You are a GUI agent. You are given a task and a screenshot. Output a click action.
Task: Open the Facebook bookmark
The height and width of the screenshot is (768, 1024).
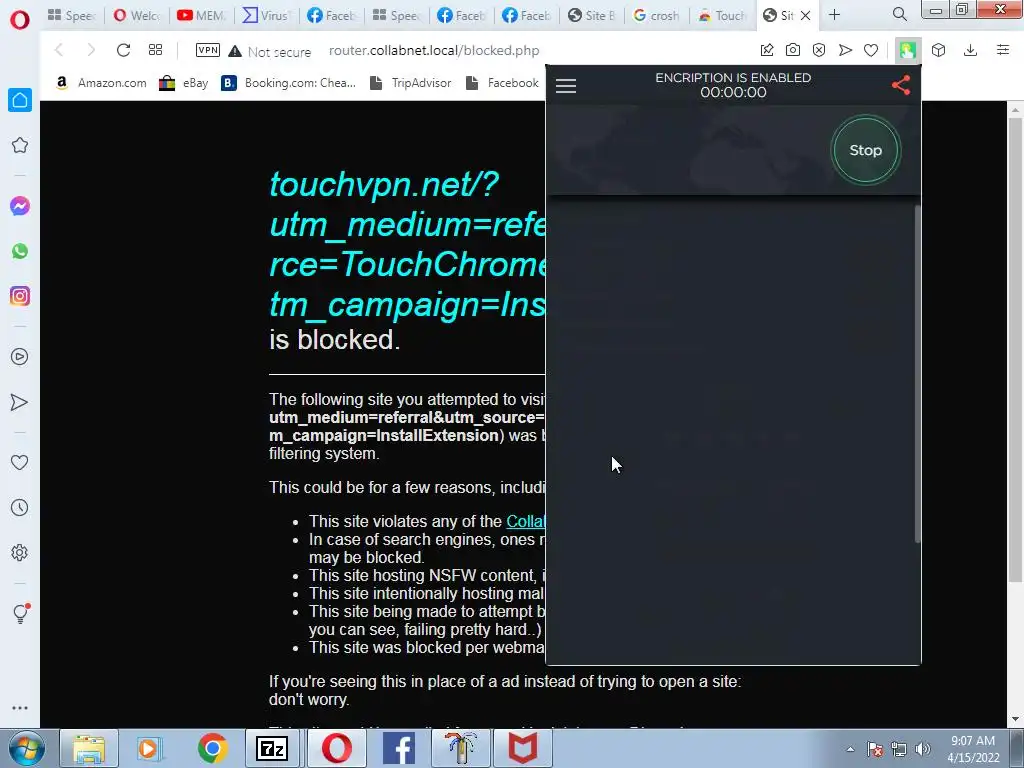click(503, 83)
